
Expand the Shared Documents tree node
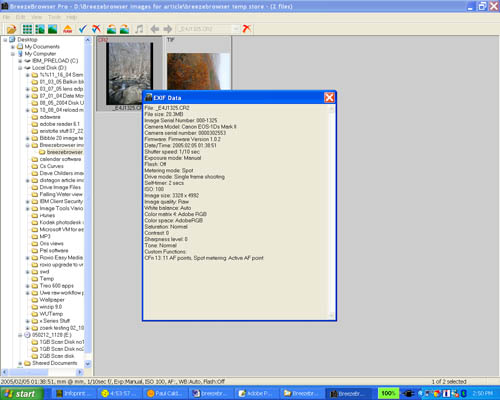coord(20,363)
